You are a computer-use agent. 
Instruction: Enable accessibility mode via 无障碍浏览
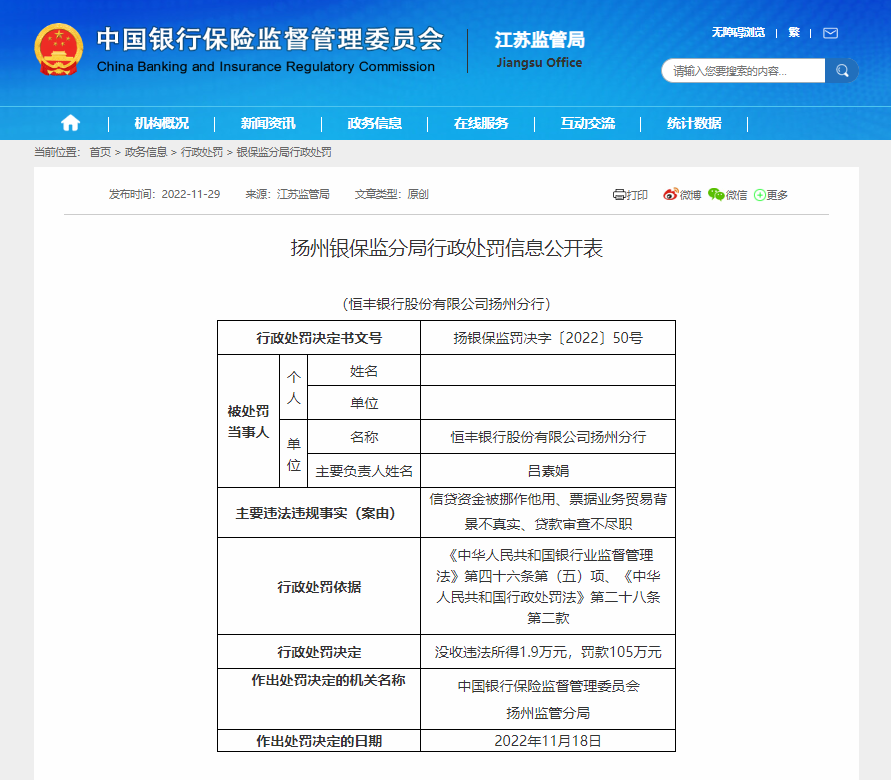pyautogui.click(x=740, y=32)
